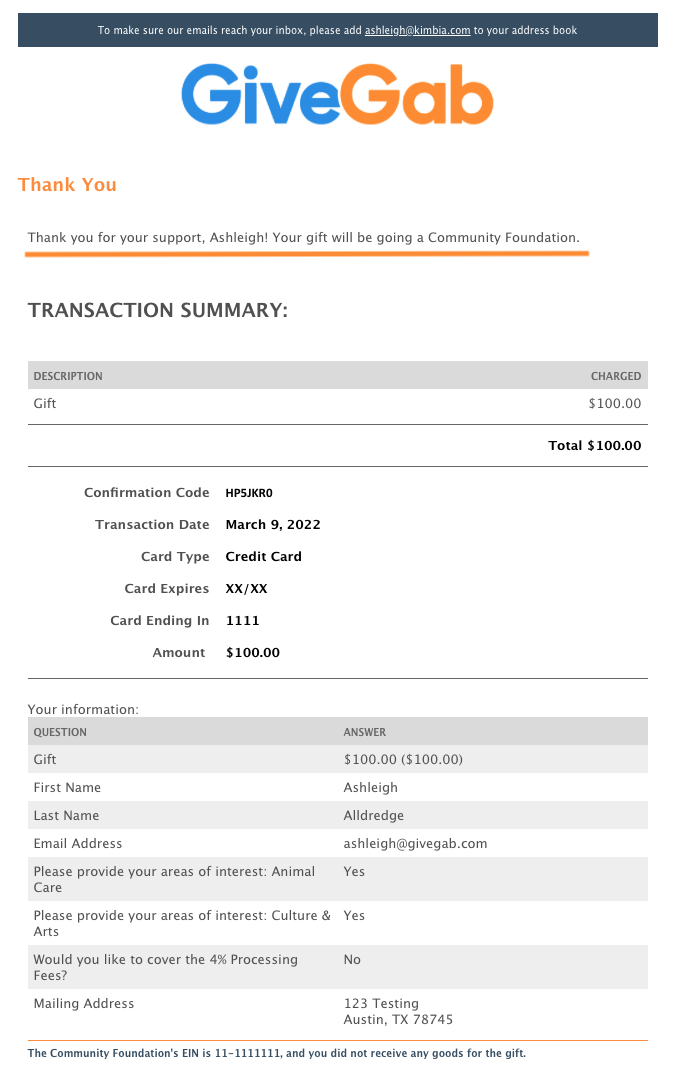This screenshot has width=678, height=1084.
Task: Click the Description column header
Action: pos(68,376)
